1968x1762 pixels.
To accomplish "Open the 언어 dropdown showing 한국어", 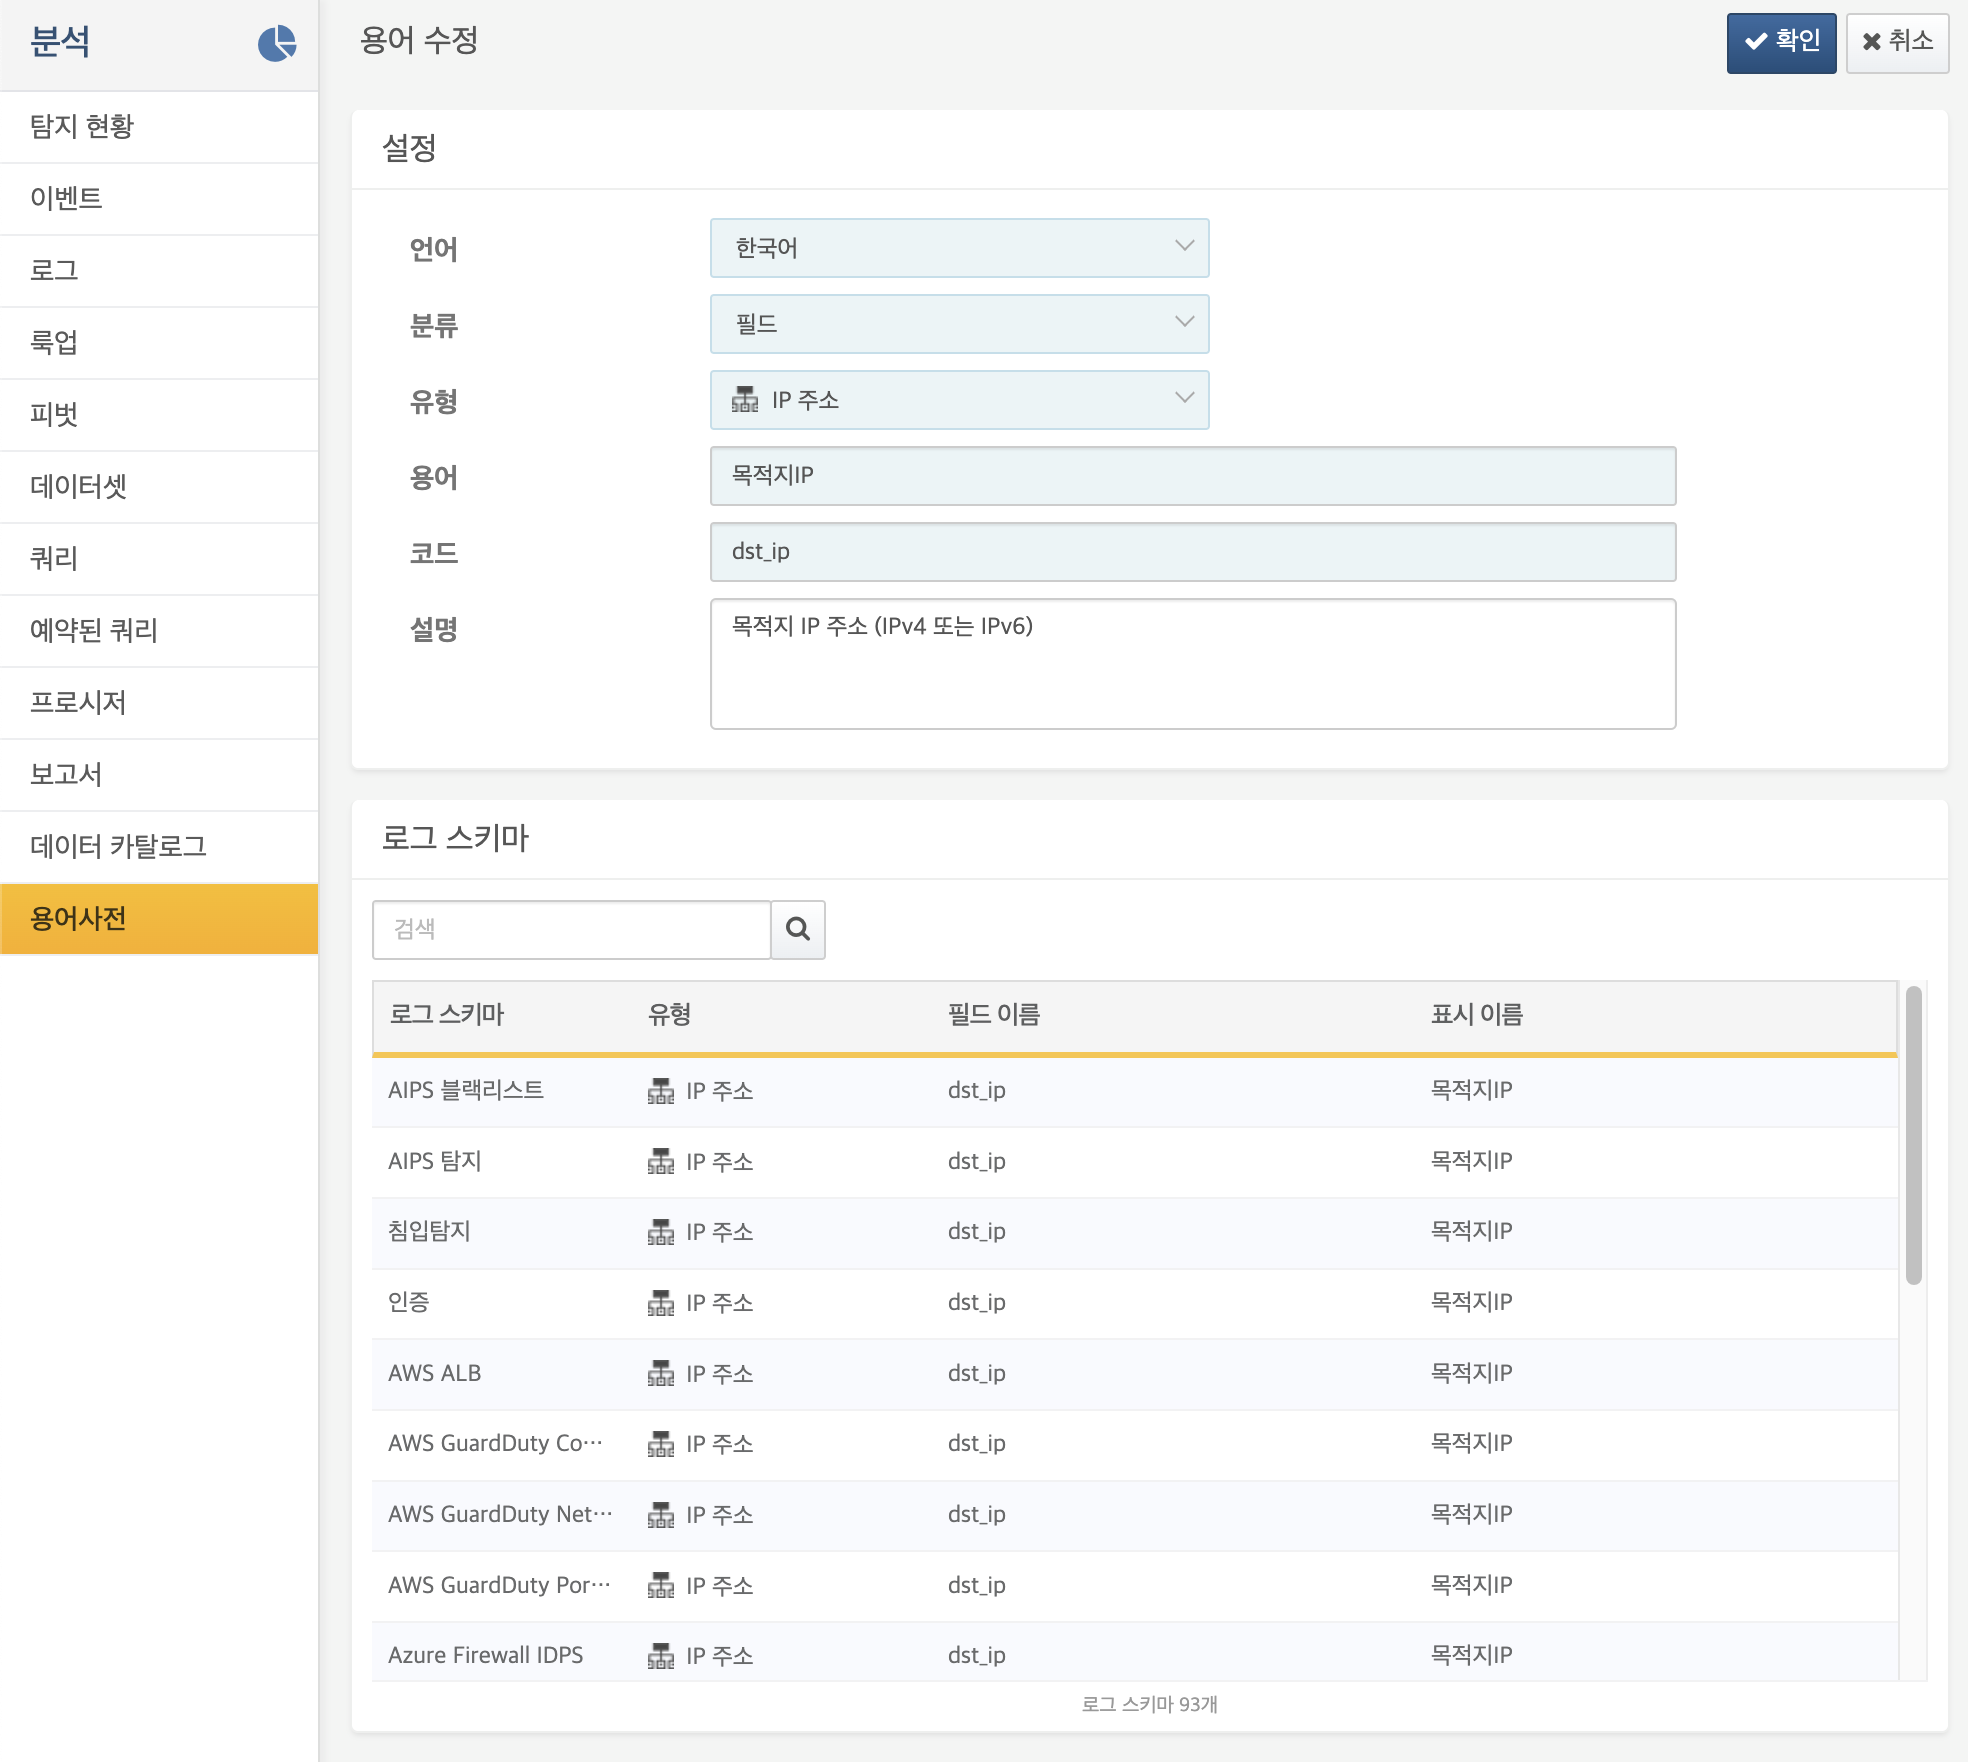I will click(x=959, y=248).
